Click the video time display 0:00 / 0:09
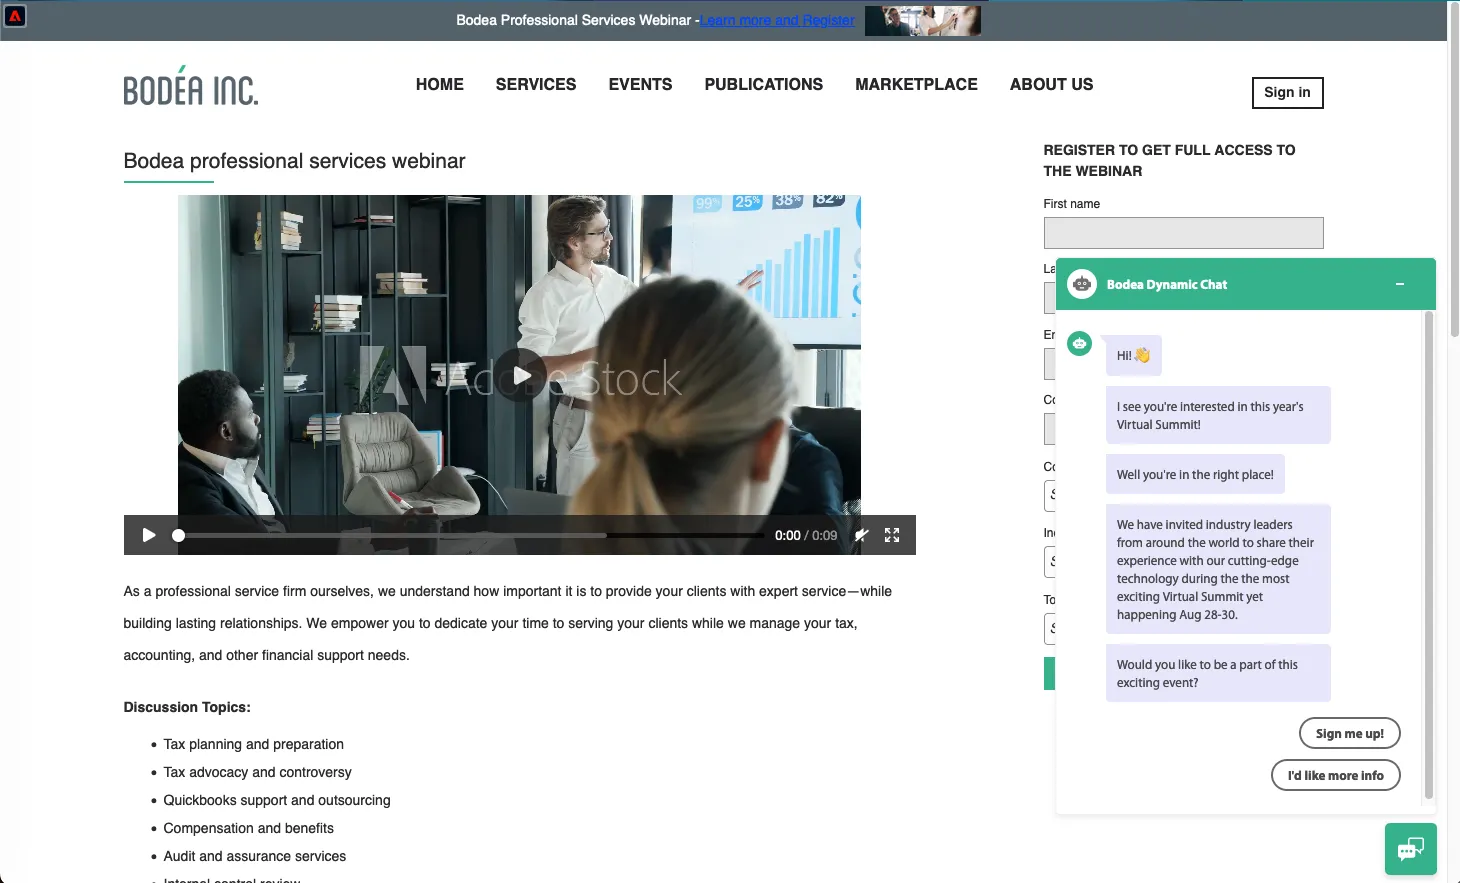The width and height of the screenshot is (1460, 883). (806, 536)
